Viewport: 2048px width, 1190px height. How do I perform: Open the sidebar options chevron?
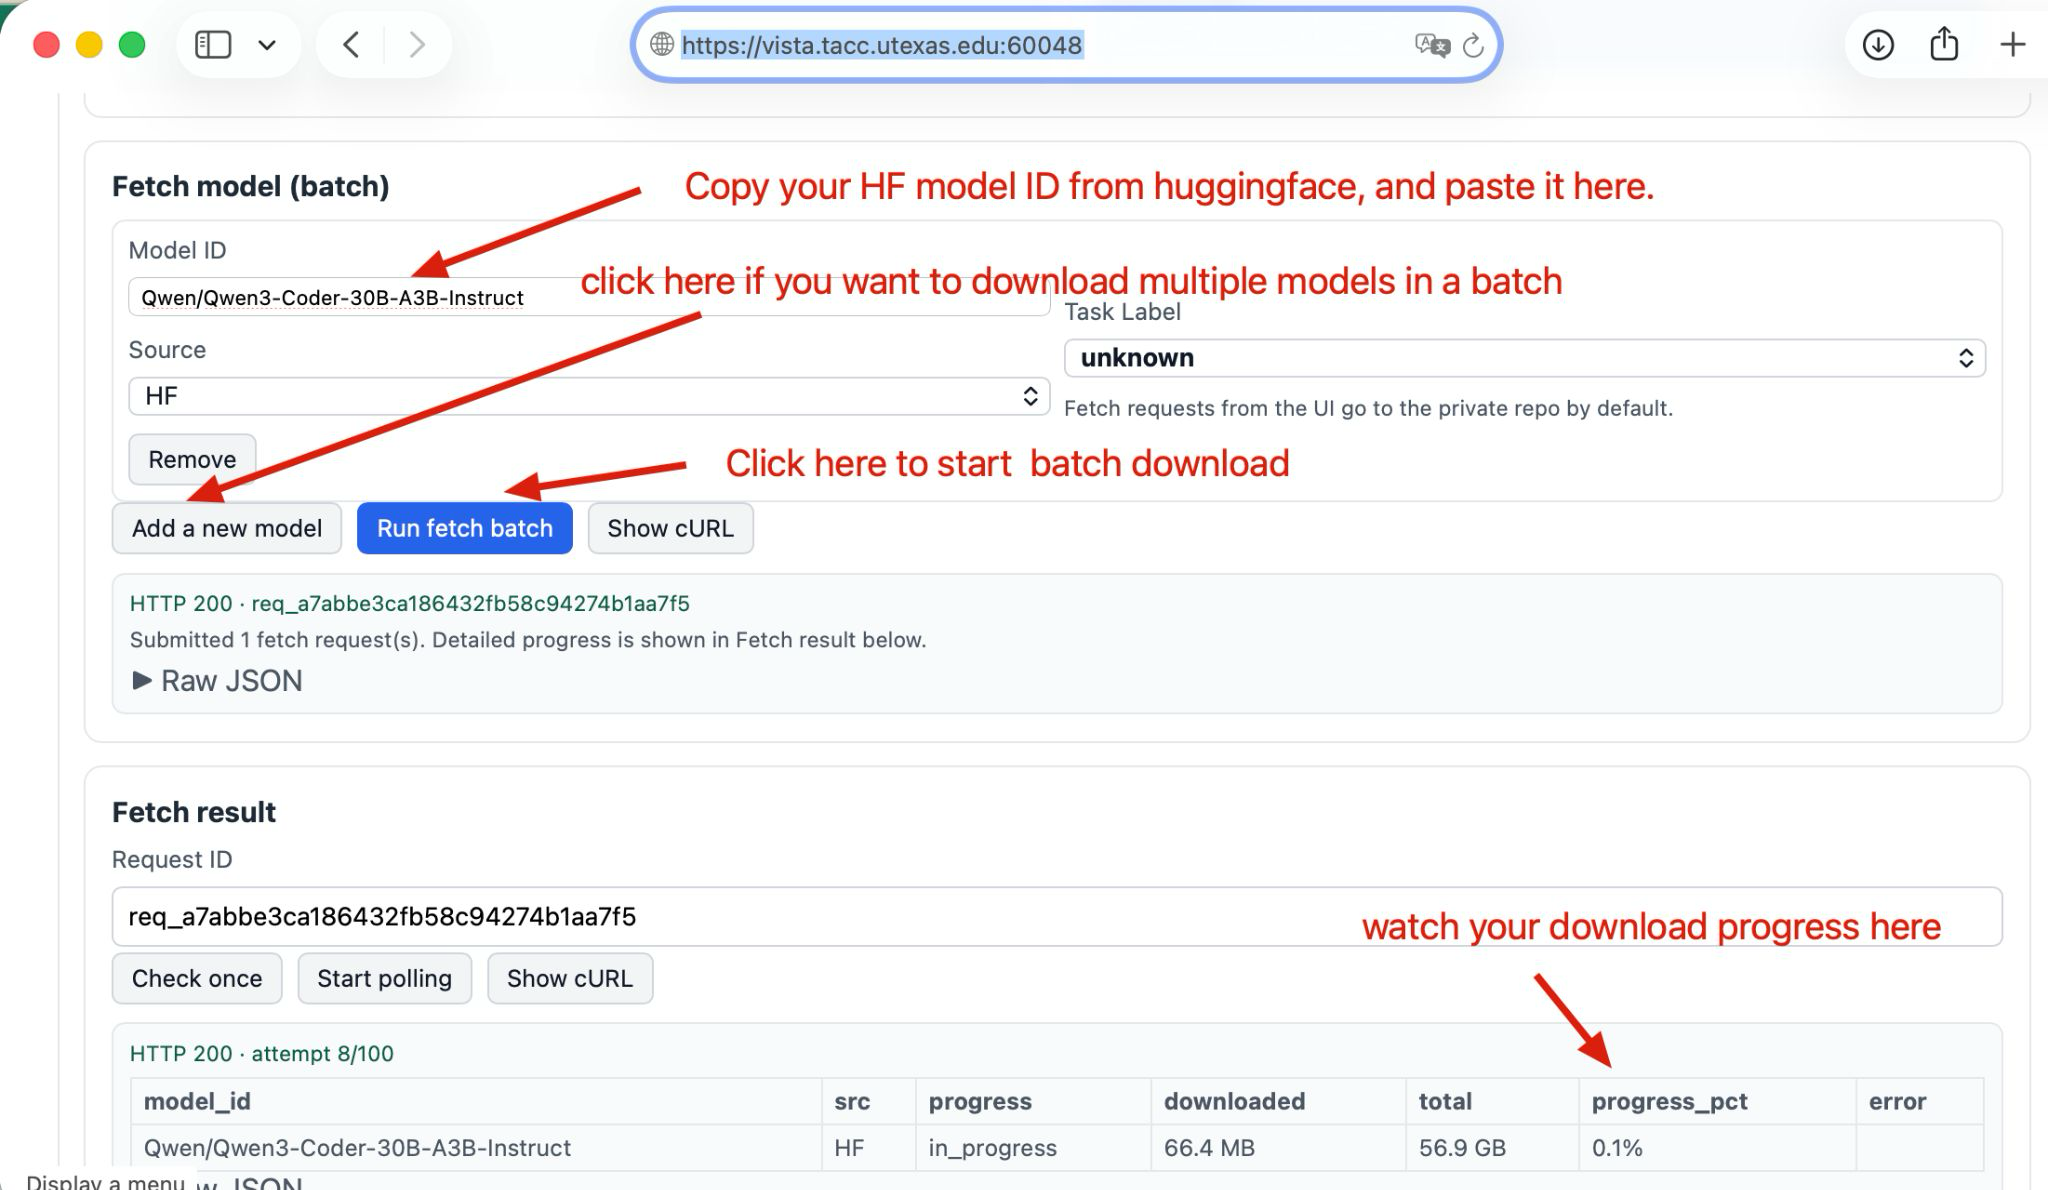point(267,45)
